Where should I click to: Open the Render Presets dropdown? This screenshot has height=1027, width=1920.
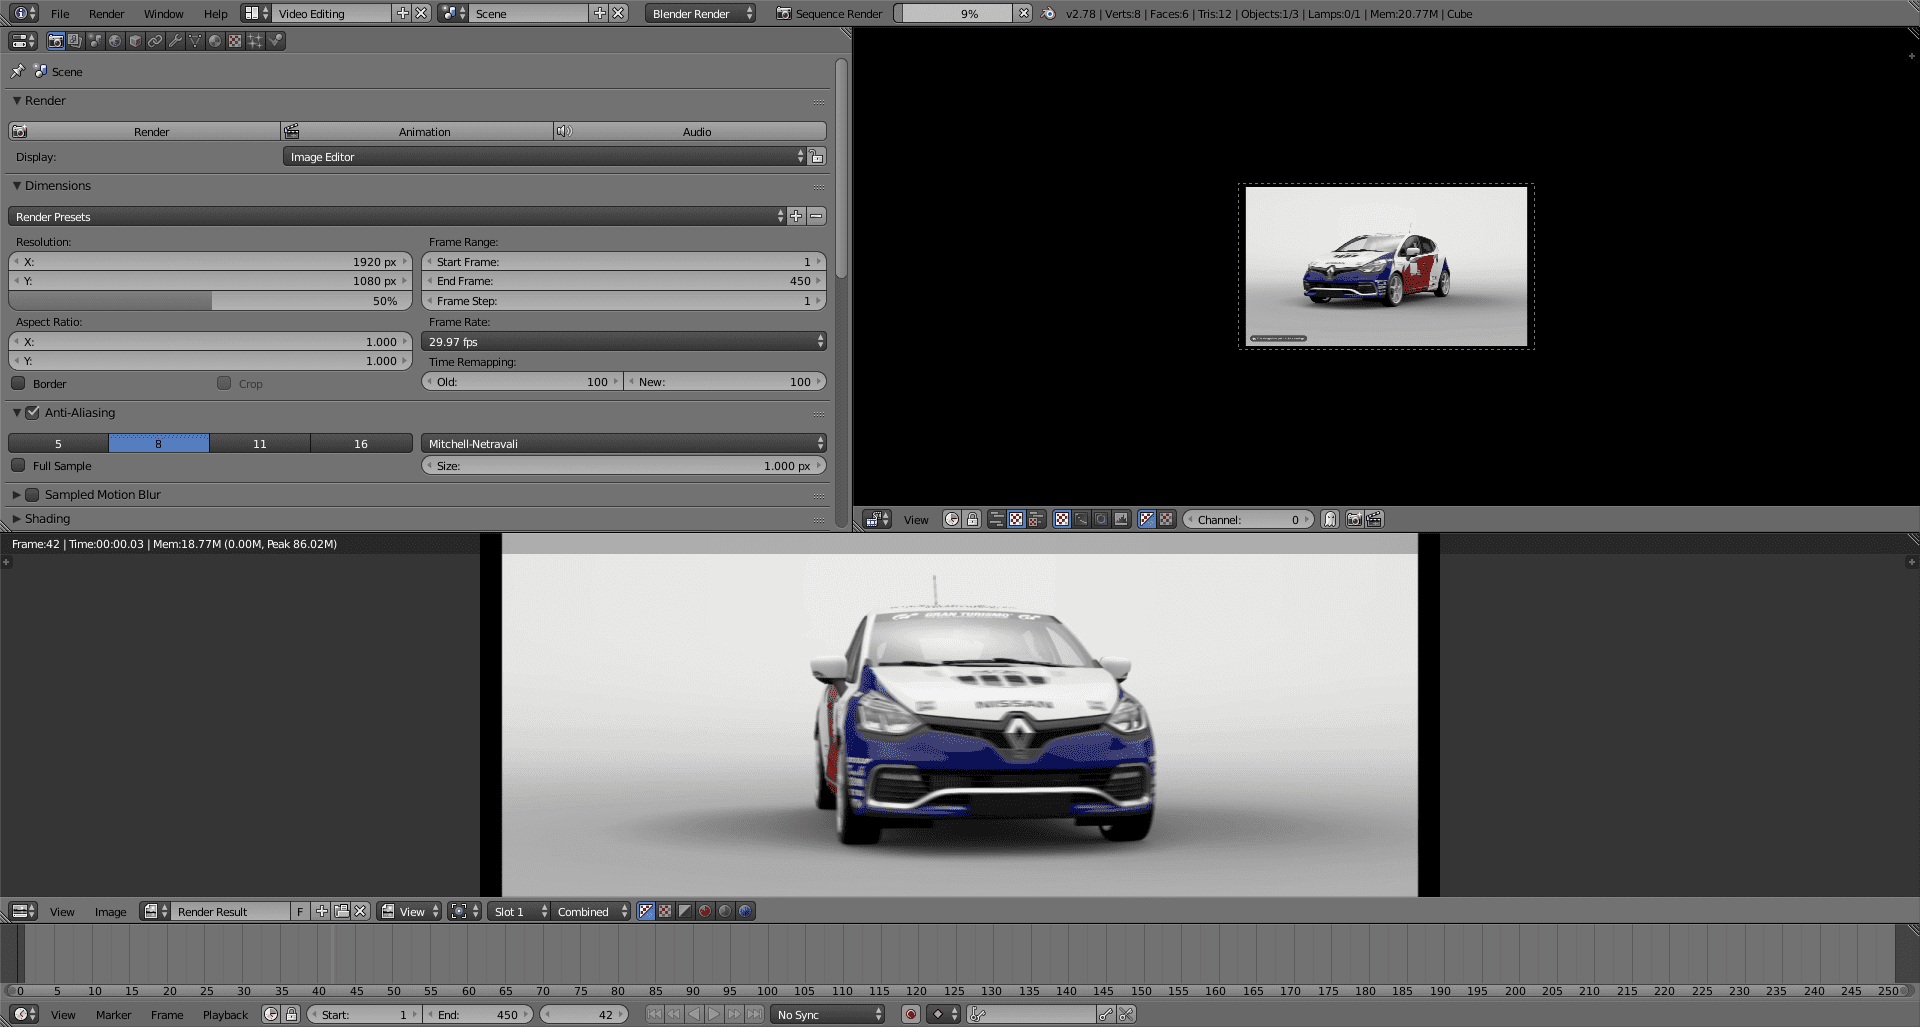pyautogui.click(x=397, y=216)
